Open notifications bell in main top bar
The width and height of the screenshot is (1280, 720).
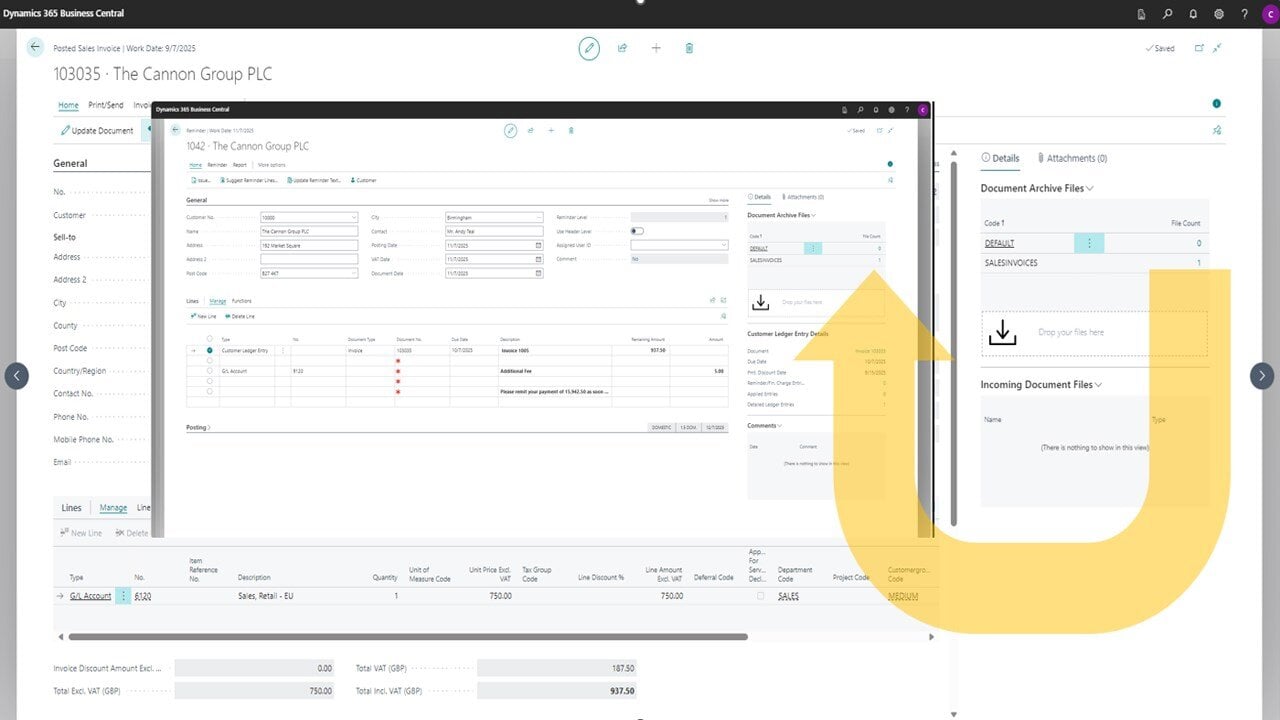point(1193,14)
